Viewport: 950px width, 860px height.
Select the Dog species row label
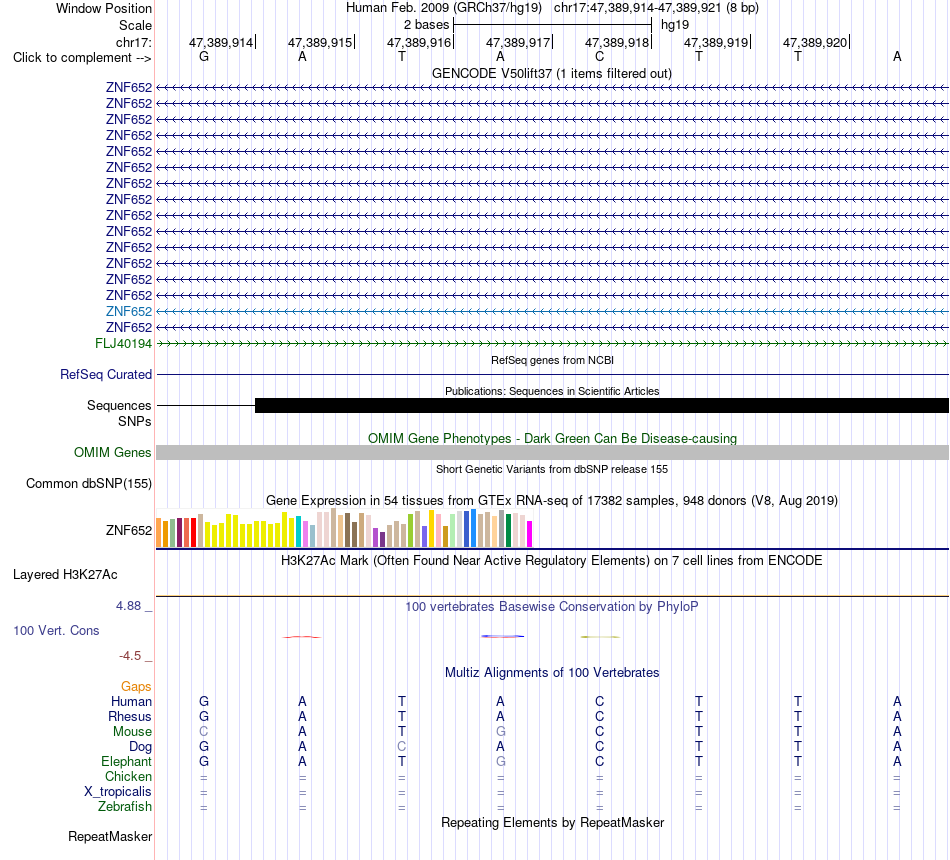(140, 747)
